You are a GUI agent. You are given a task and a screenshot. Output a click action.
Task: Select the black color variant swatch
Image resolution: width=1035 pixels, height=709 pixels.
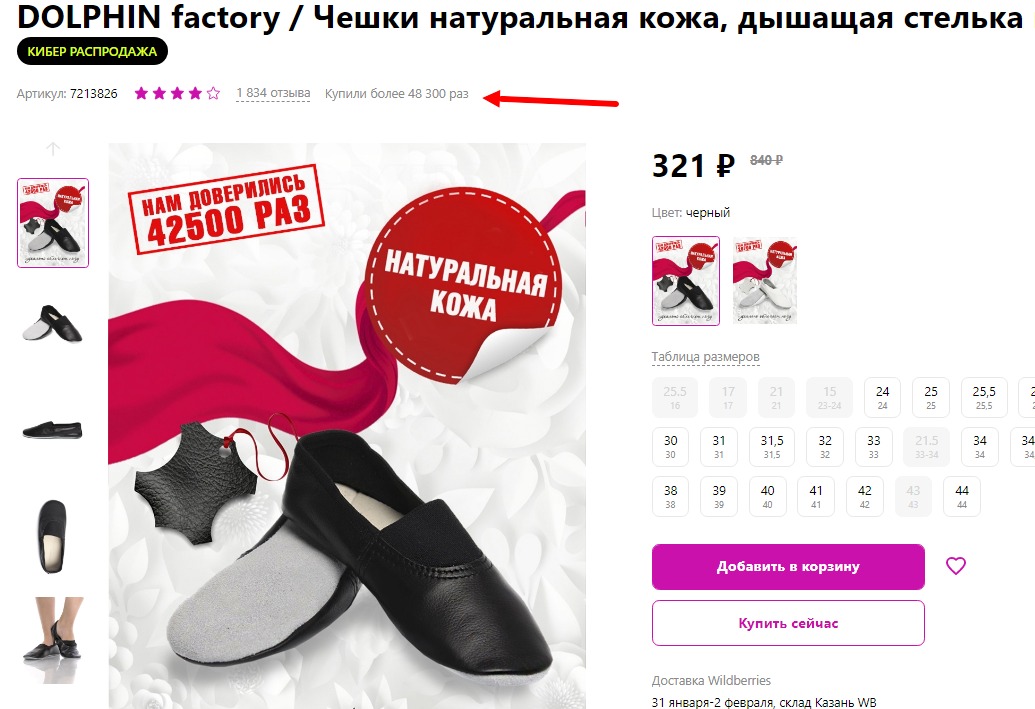(x=686, y=281)
